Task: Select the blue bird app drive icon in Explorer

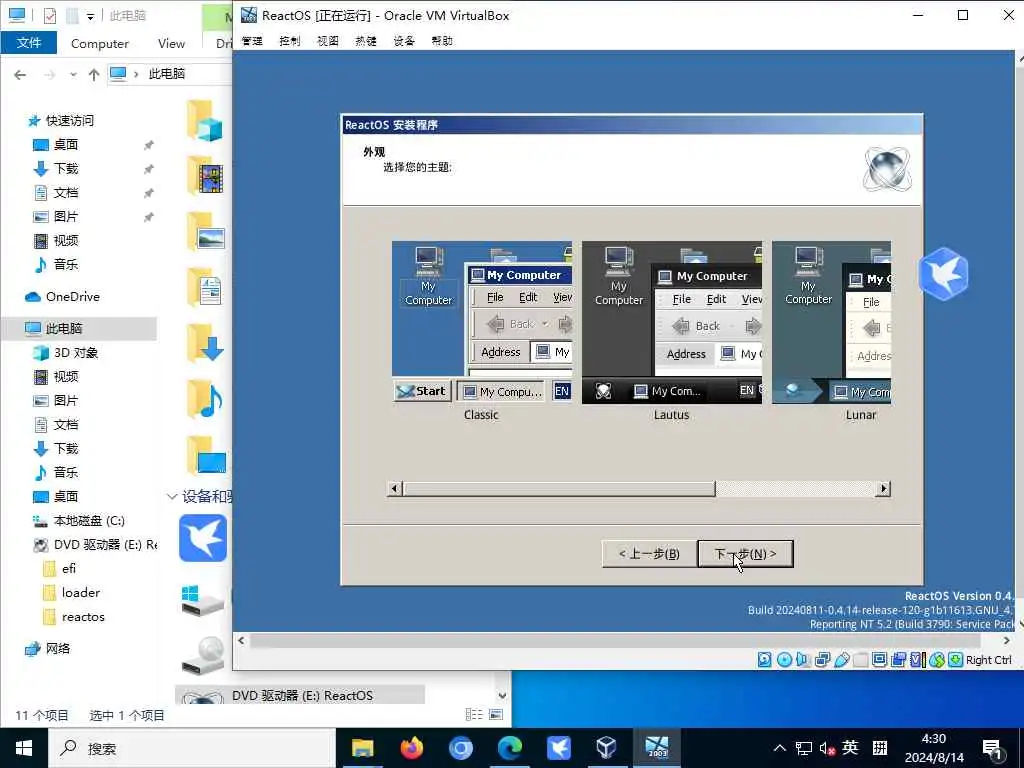Action: [203, 538]
